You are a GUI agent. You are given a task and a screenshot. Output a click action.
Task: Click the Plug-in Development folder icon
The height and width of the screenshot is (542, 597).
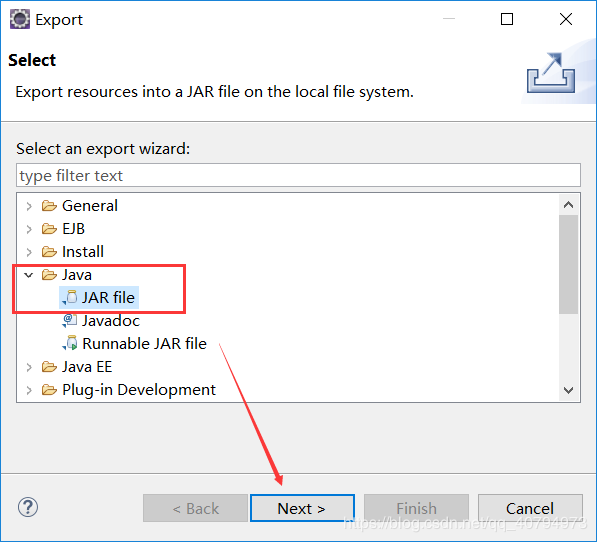point(49,390)
